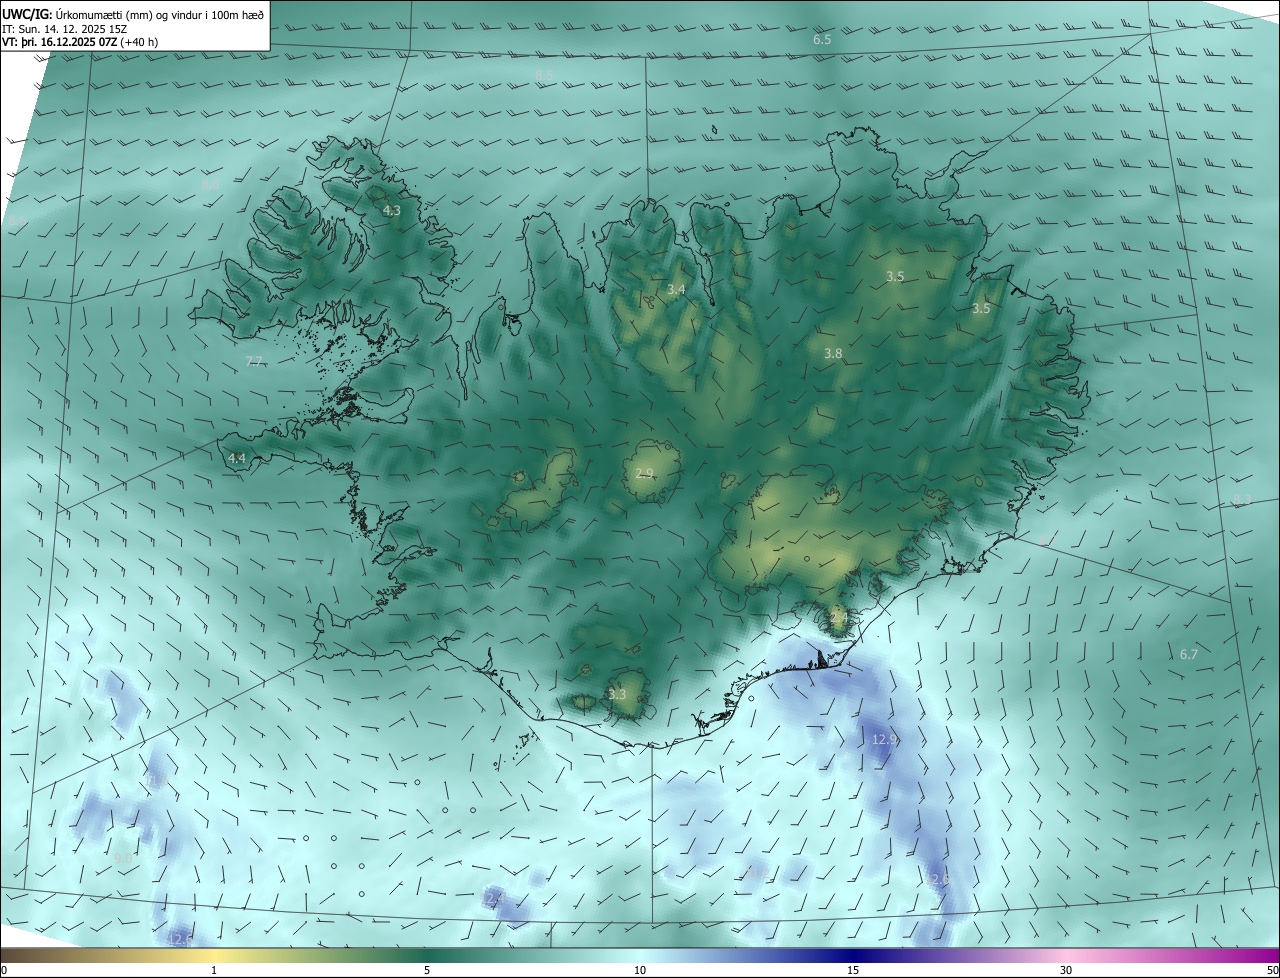Viewport: 1280px width, 978px height.
Task: Click the 3.3 value label near the south coast
Action: [617, 695]
